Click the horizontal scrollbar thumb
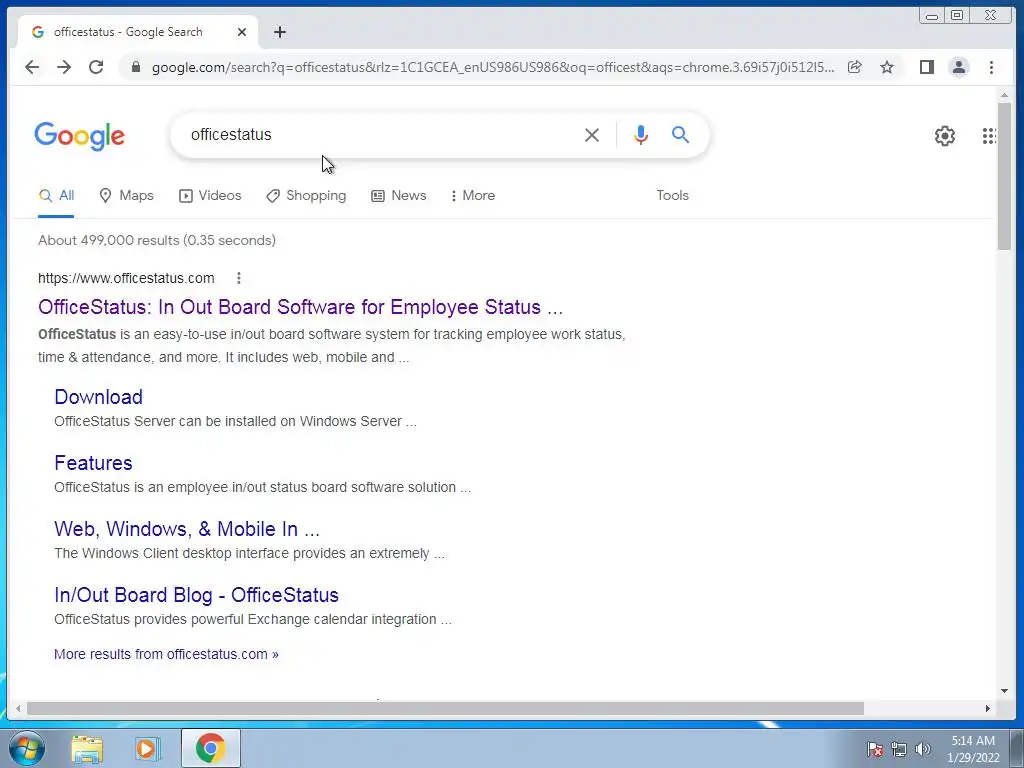 tap(445, 709)
